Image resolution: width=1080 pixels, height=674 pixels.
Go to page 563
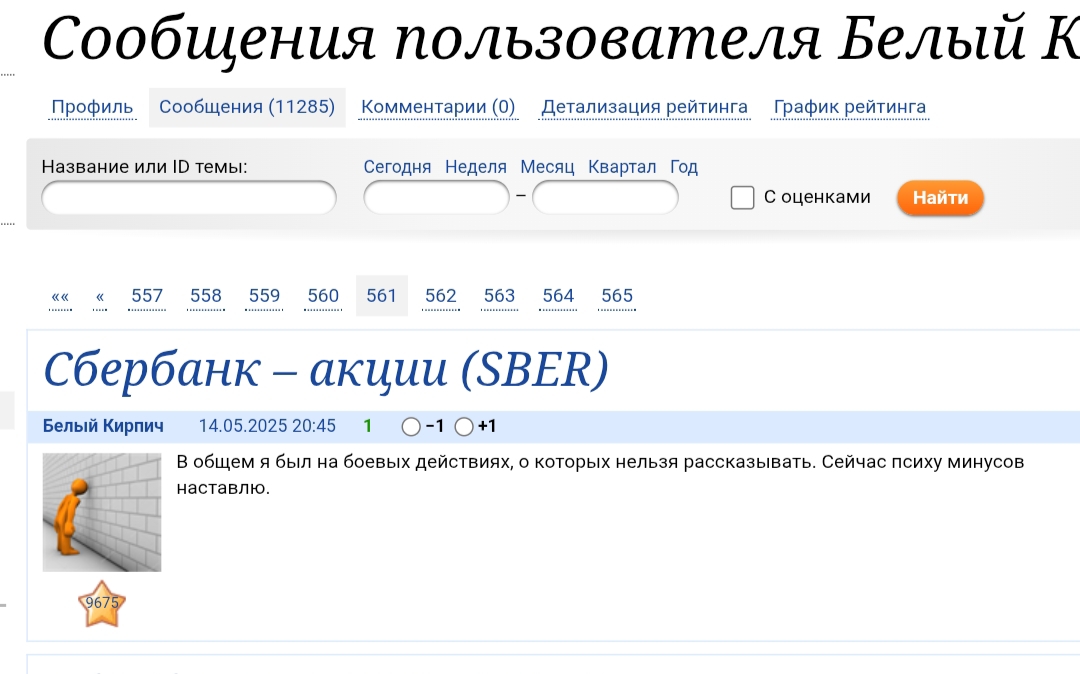[499, 296]
